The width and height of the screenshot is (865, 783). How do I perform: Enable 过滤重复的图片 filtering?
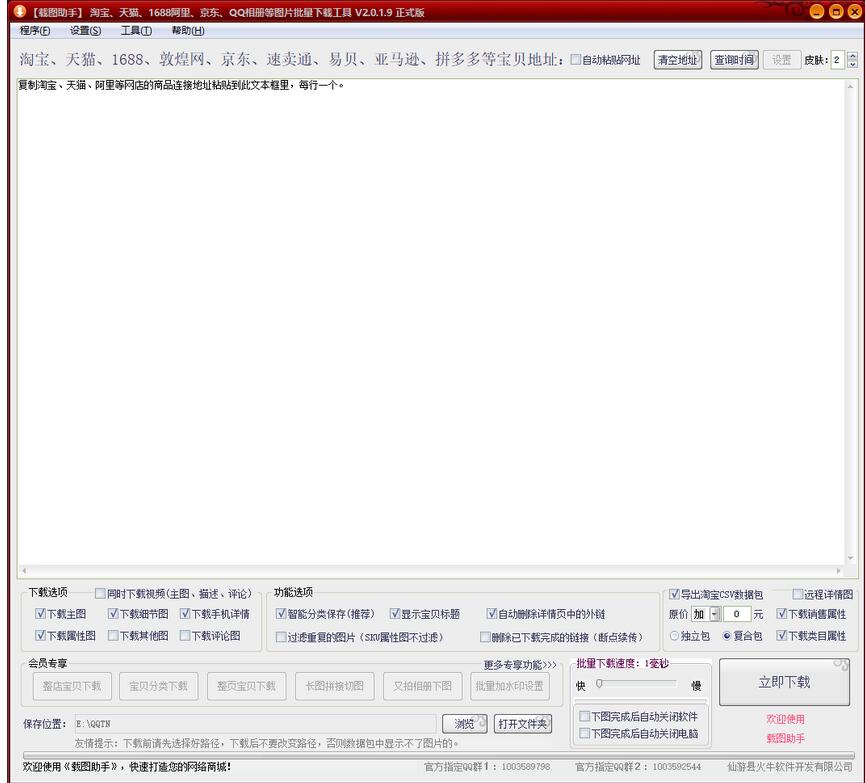282,636
